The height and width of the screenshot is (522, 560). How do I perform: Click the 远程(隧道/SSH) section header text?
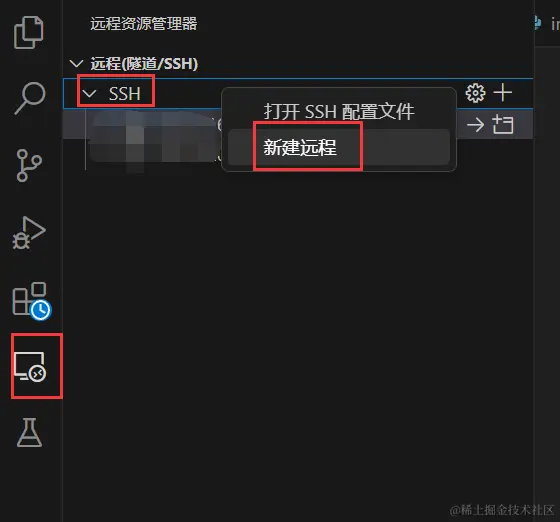coord(144,64)
